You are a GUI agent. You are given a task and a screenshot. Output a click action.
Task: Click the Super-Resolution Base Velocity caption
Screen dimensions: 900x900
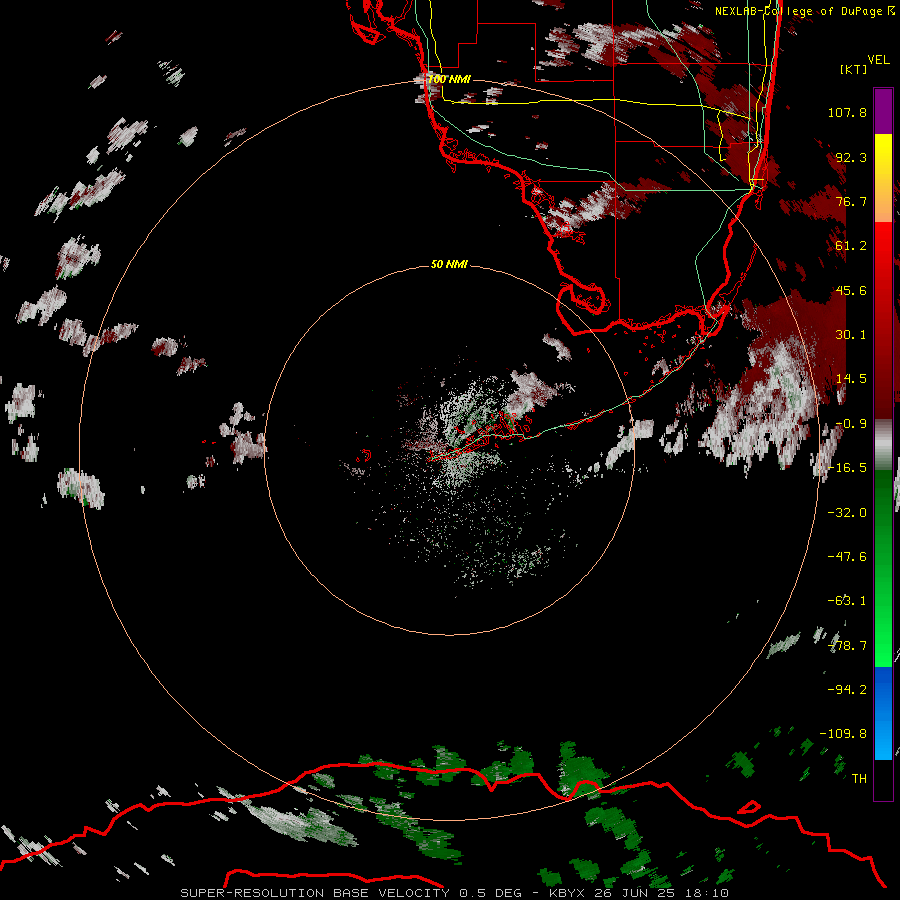point(455,893)
